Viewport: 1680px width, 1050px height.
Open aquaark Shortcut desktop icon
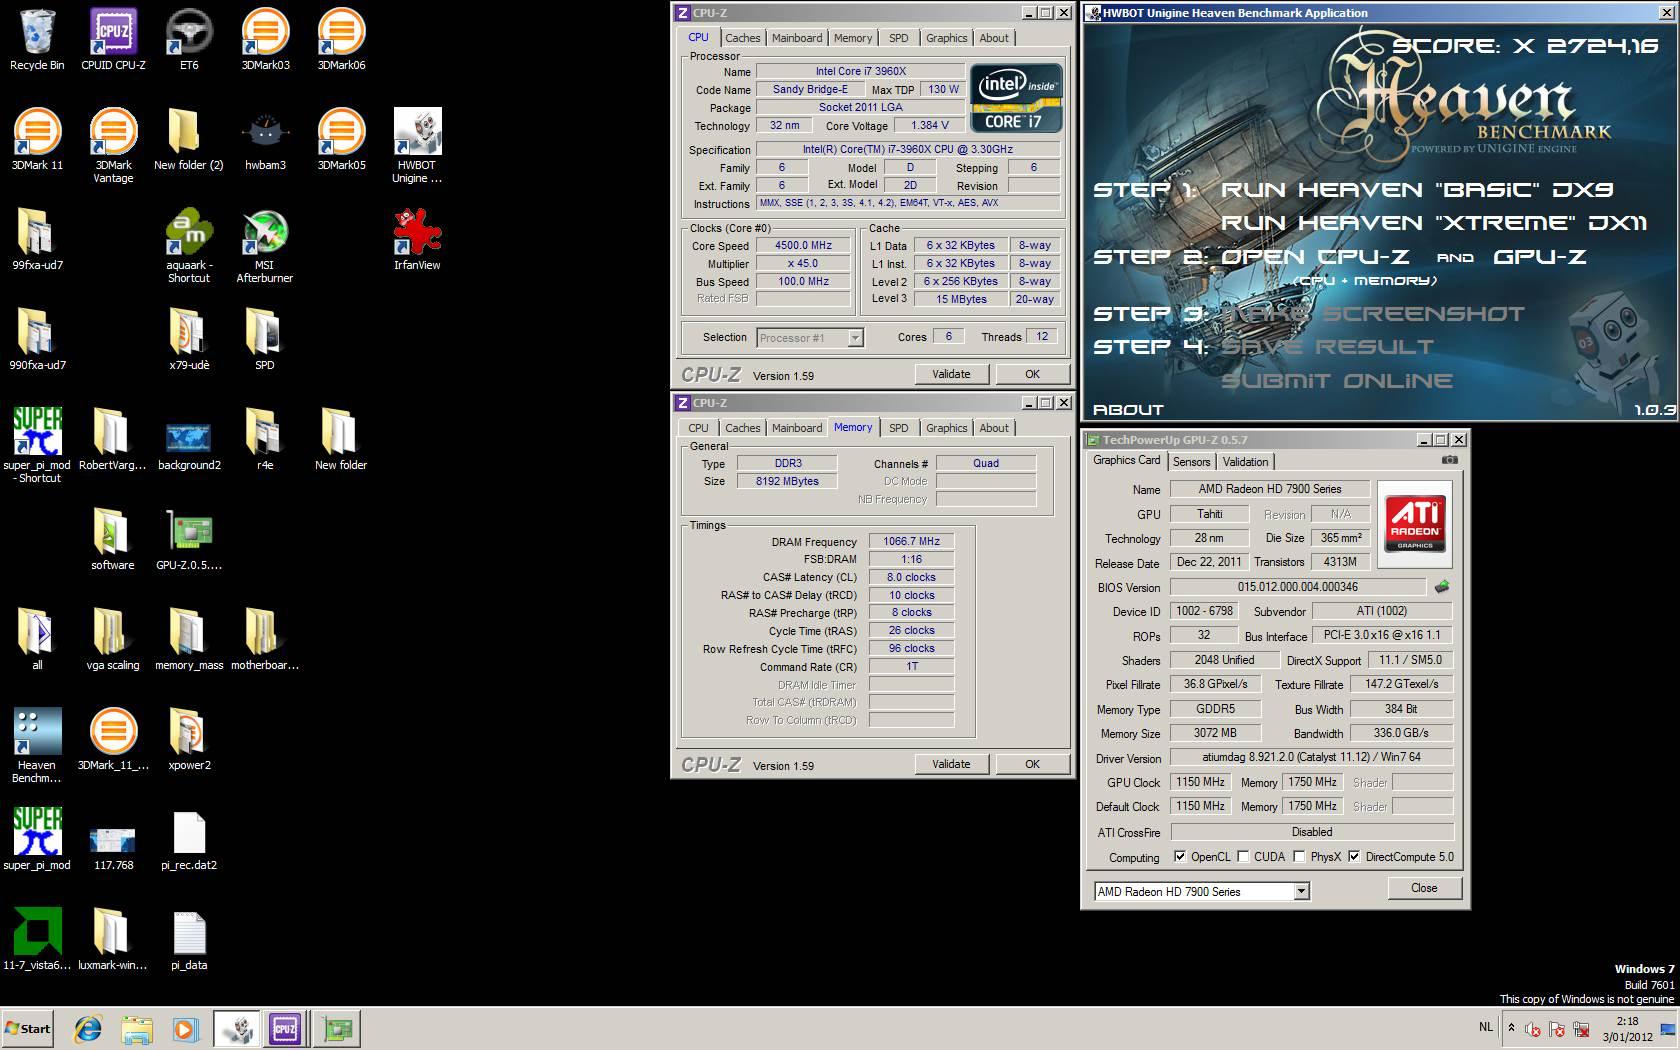189,246
